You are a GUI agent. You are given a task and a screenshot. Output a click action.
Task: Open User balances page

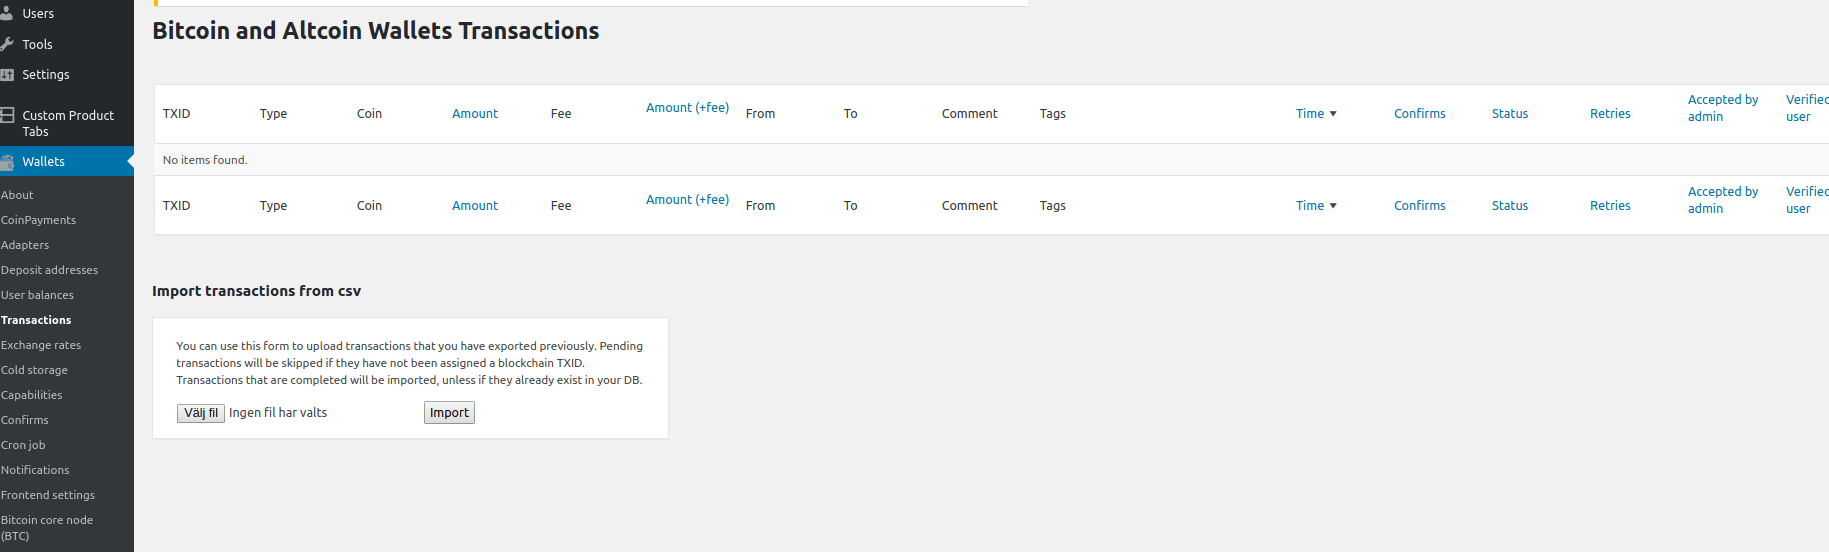point(37,295)
